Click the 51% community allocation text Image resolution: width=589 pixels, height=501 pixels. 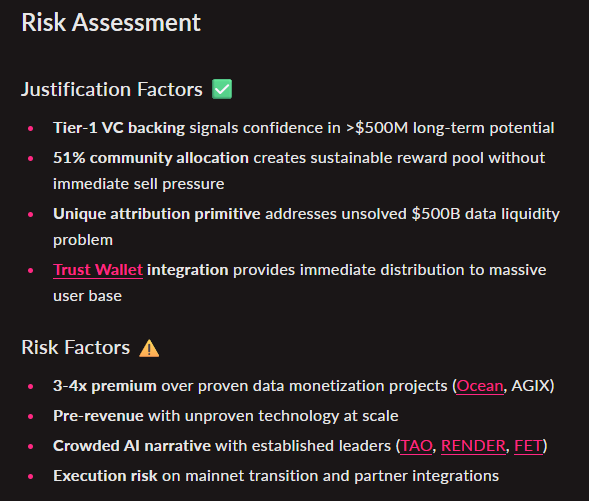(x=151, y=158)
